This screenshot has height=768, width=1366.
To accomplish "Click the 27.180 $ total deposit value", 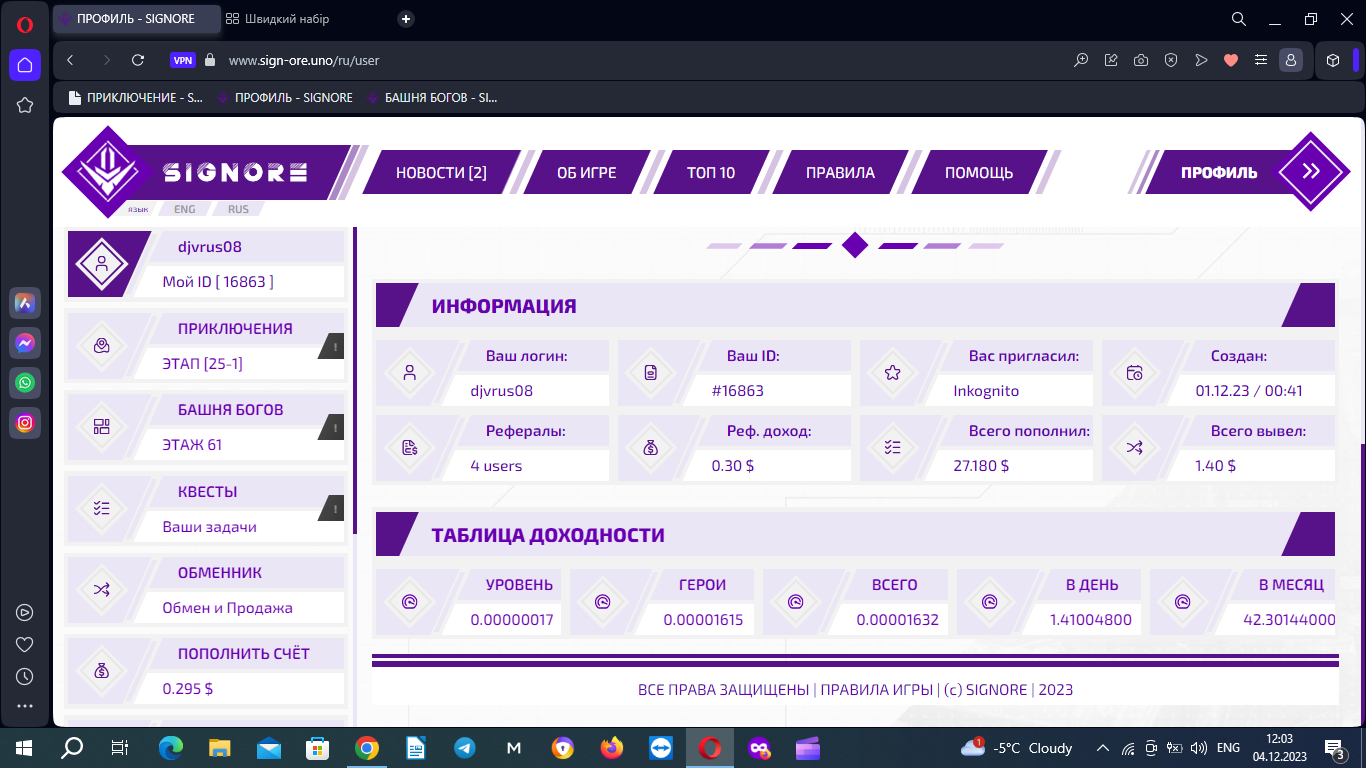I will (x=981, y=465).
